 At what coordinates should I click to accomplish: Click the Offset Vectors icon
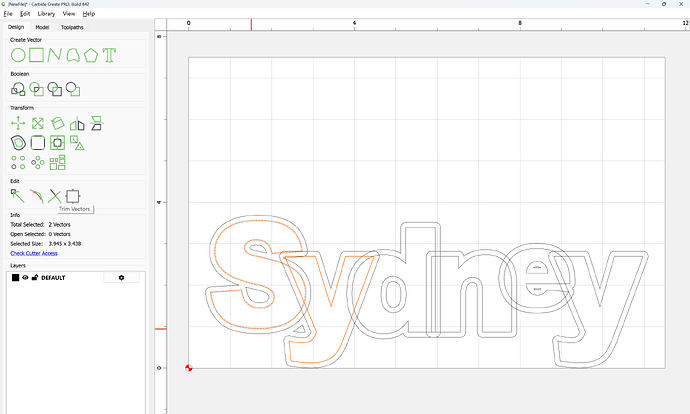(18, 143)
